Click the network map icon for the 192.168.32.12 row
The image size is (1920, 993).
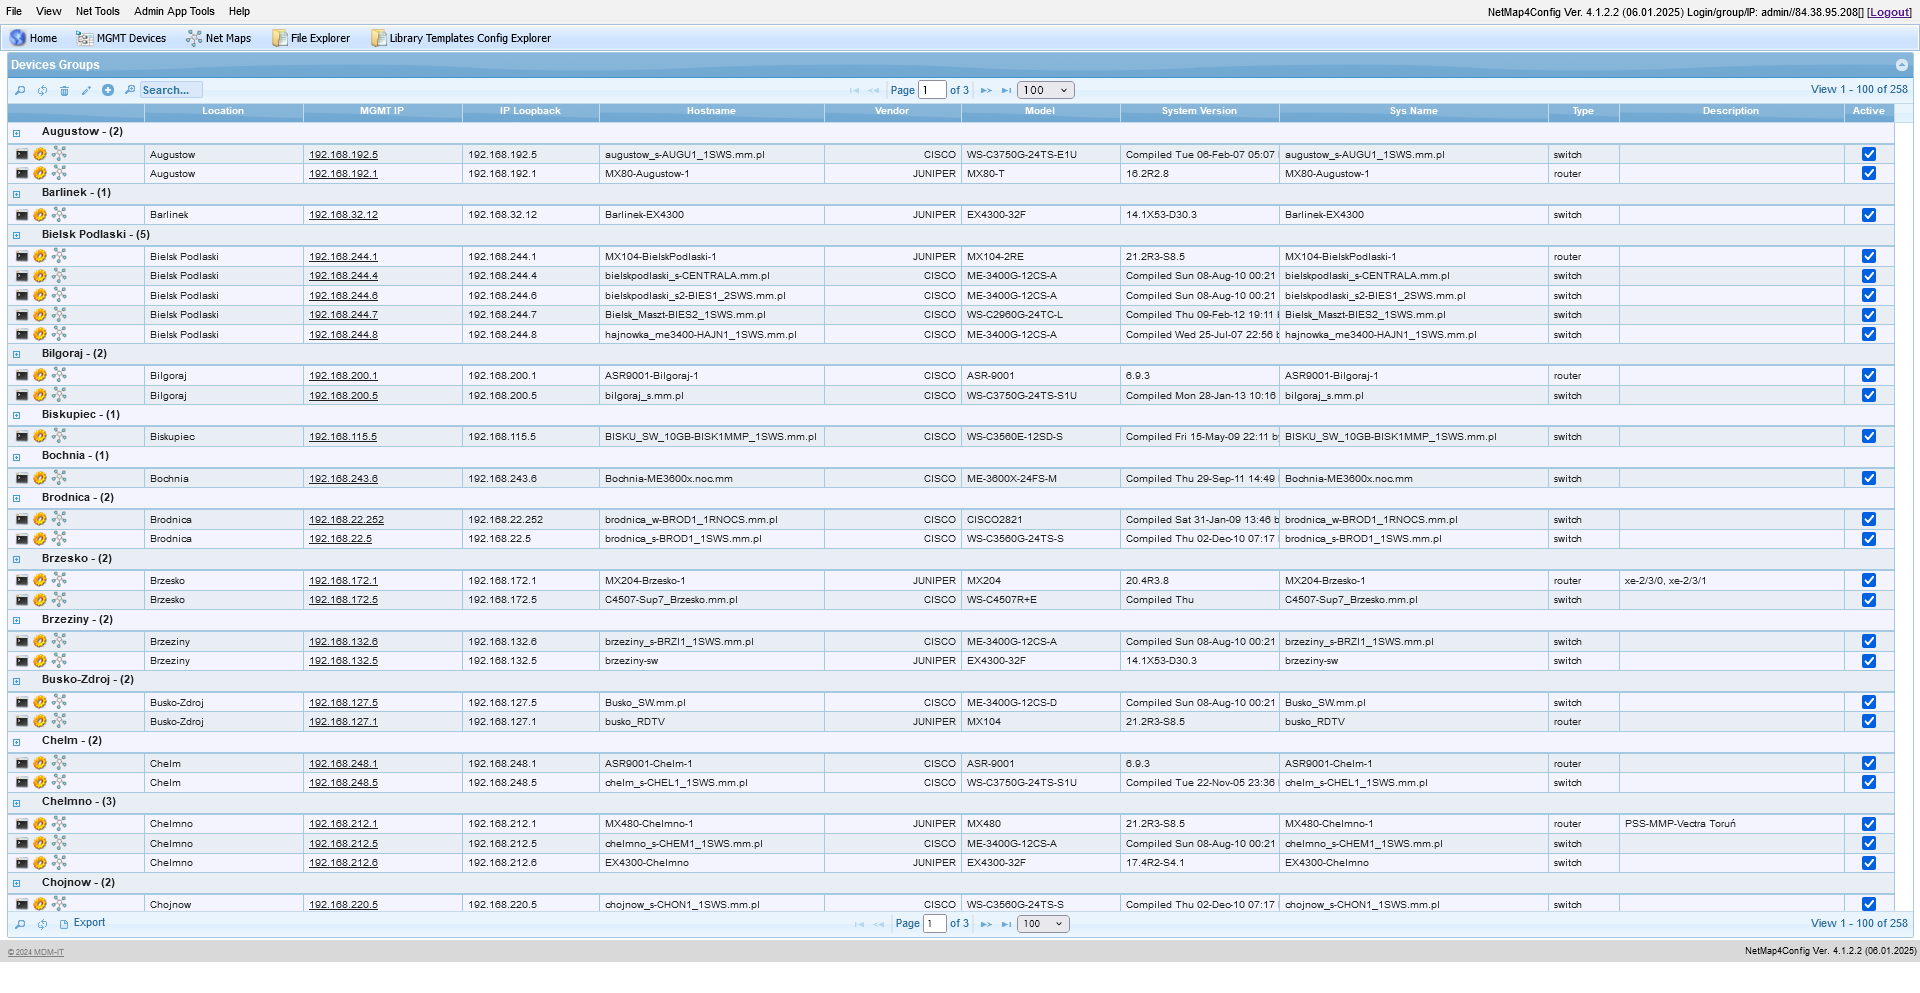[x=59, y=215]
